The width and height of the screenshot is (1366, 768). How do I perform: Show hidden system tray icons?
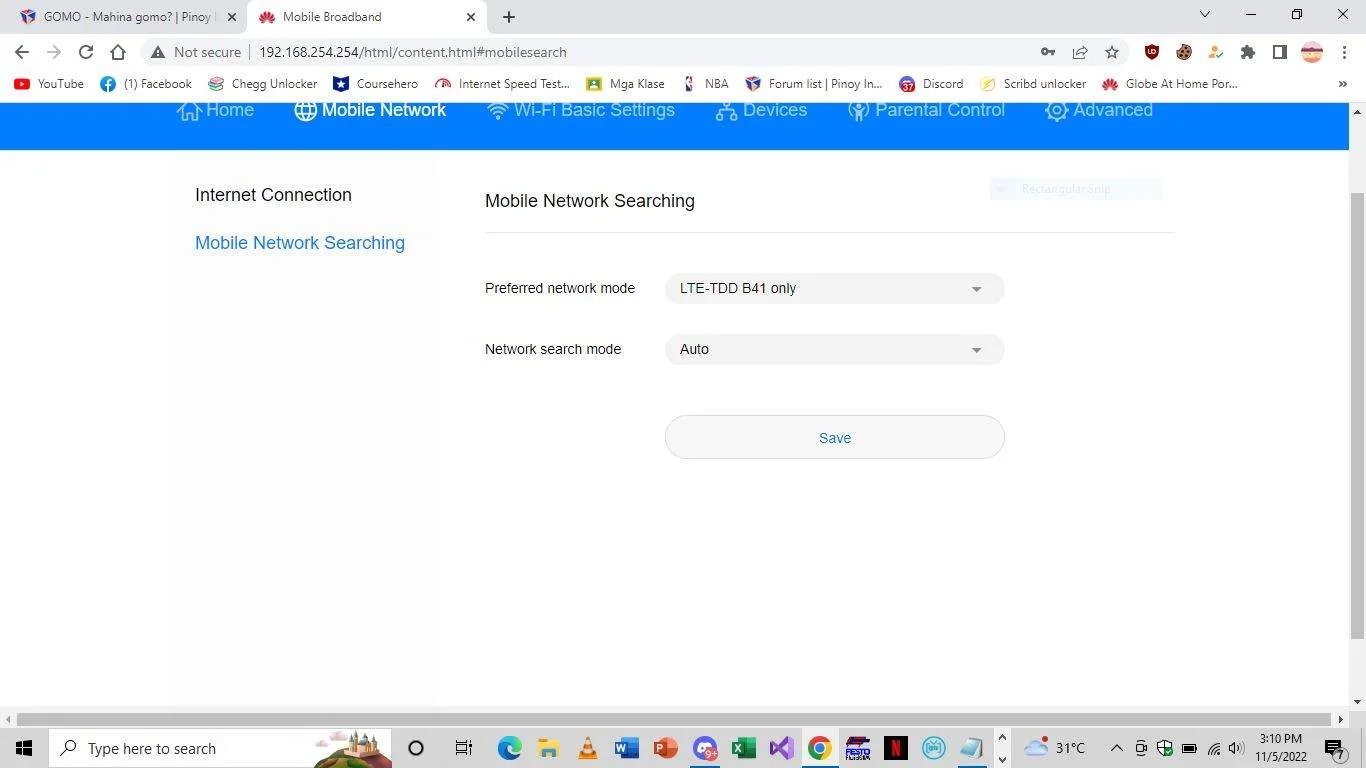(1116, 748)
